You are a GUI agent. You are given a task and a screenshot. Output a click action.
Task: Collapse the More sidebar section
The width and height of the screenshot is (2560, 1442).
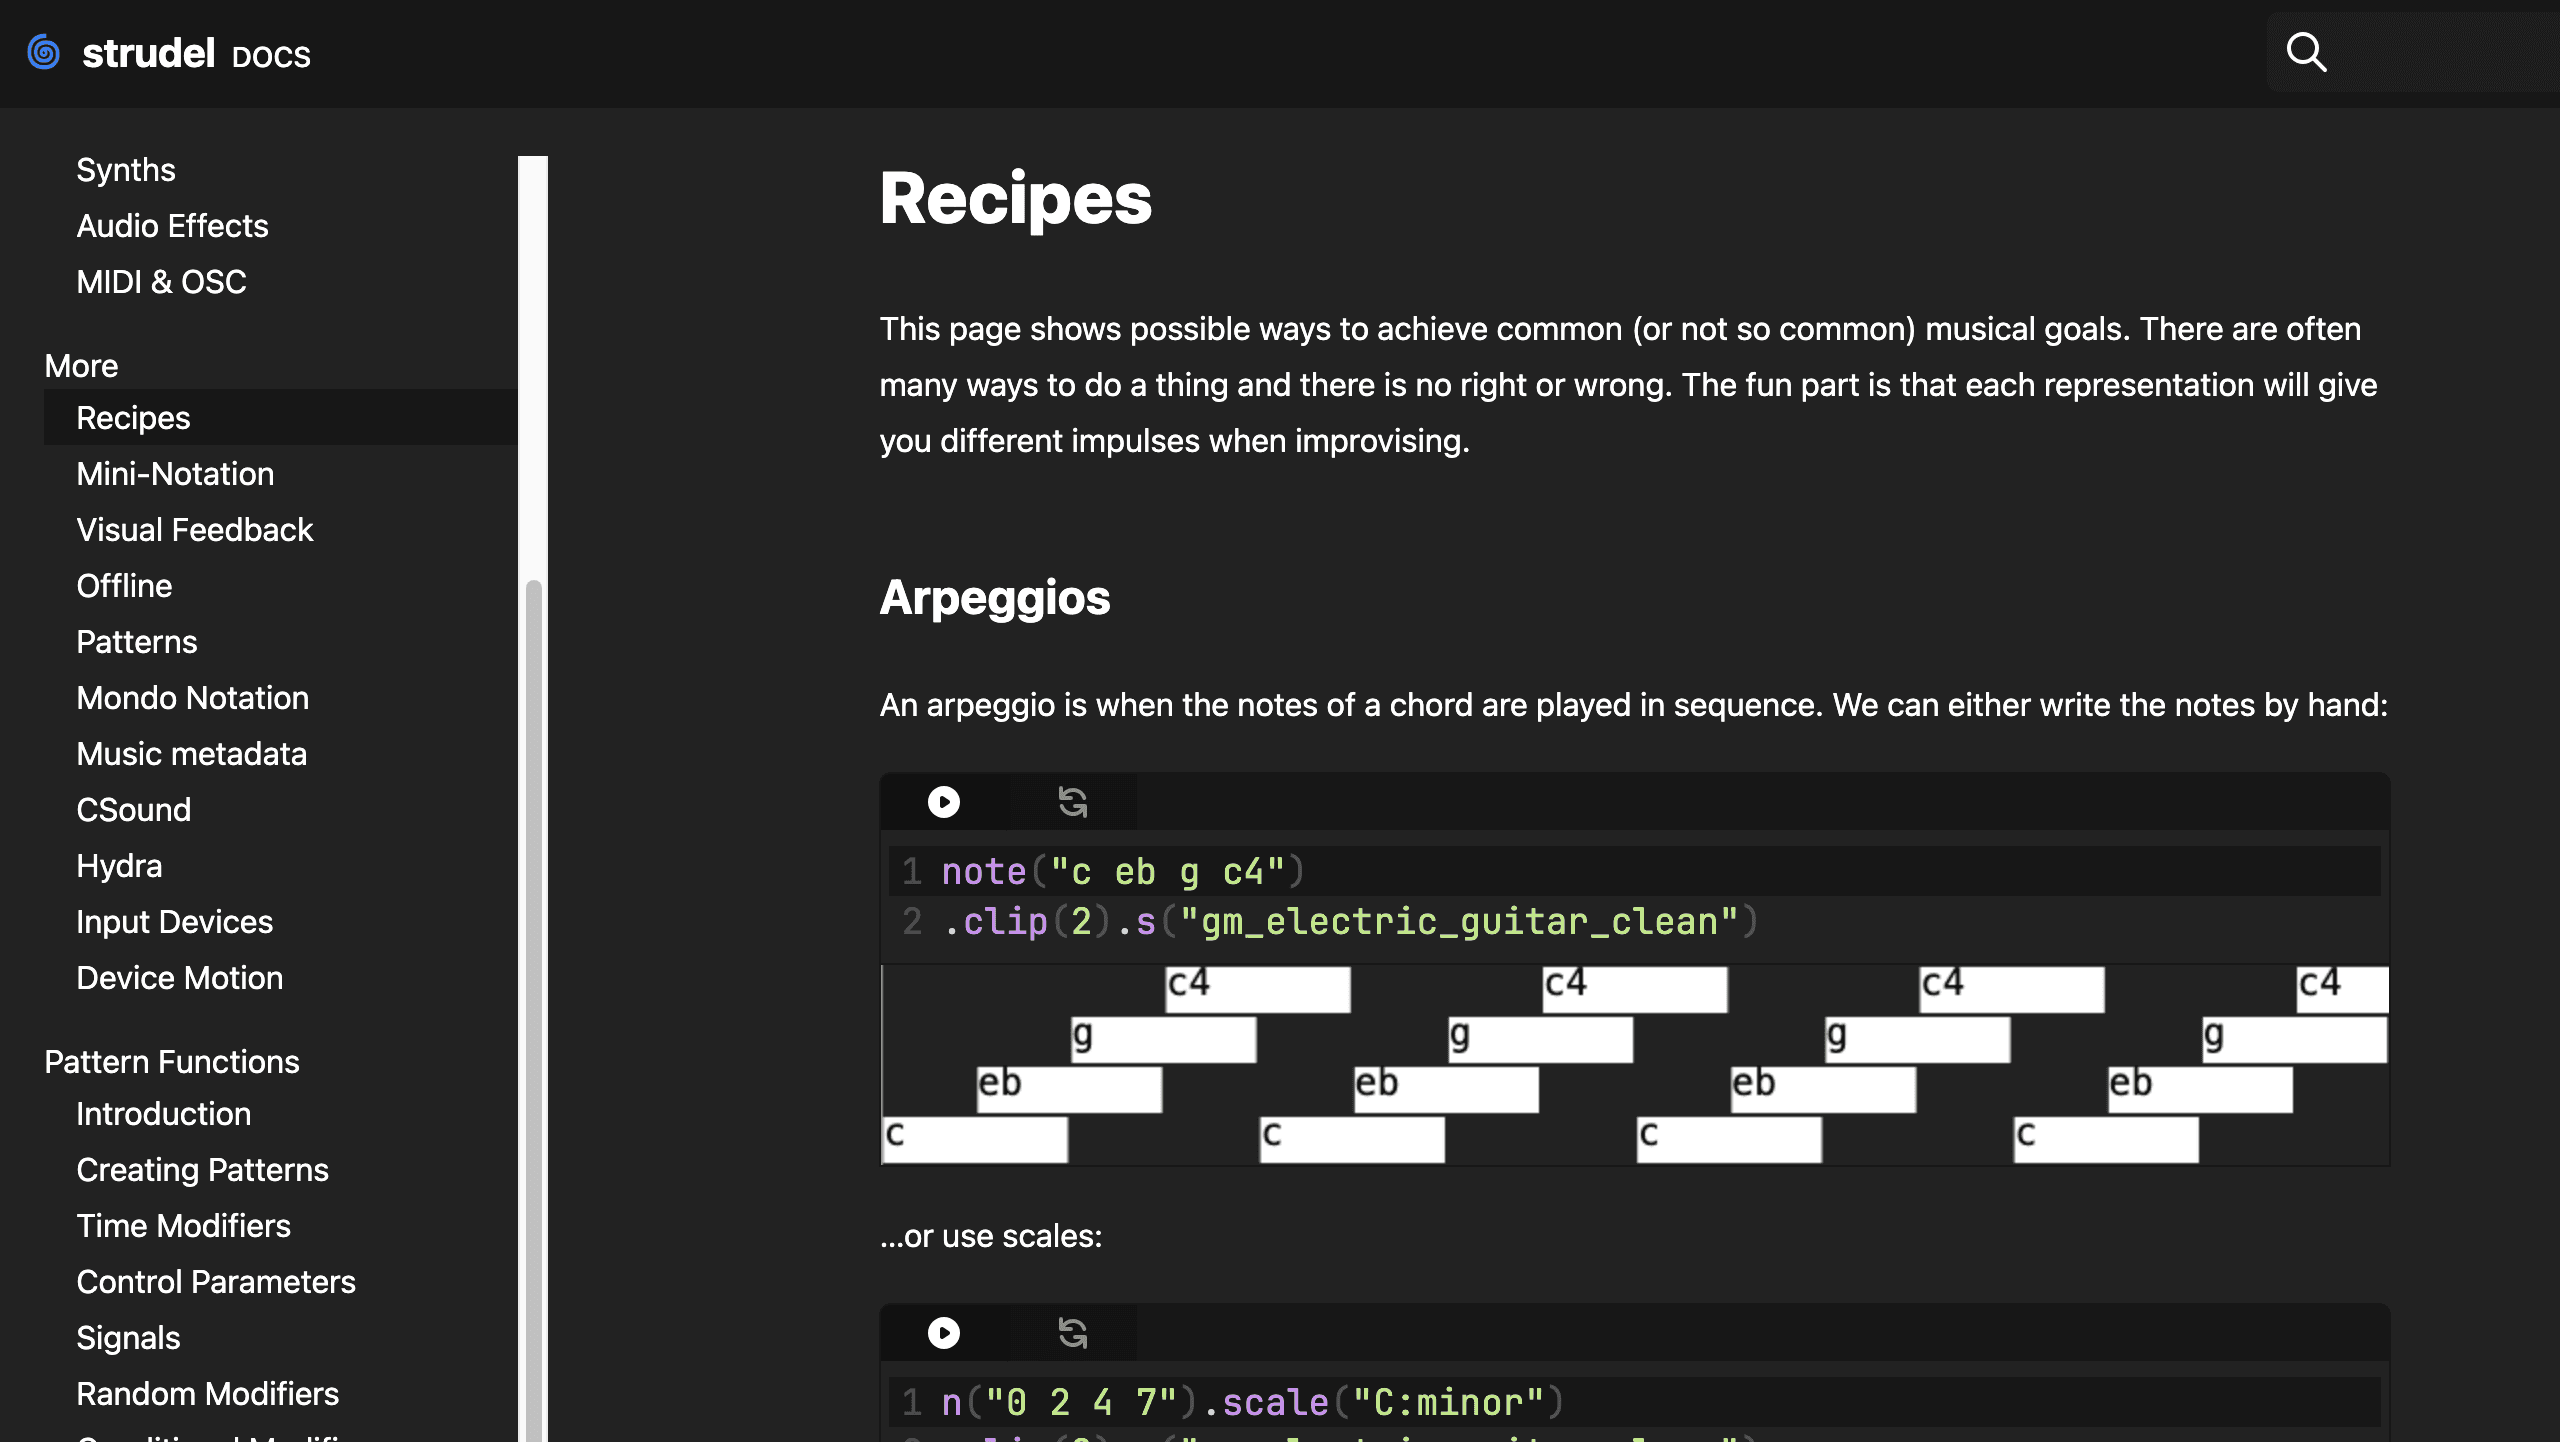pos(80,365)
